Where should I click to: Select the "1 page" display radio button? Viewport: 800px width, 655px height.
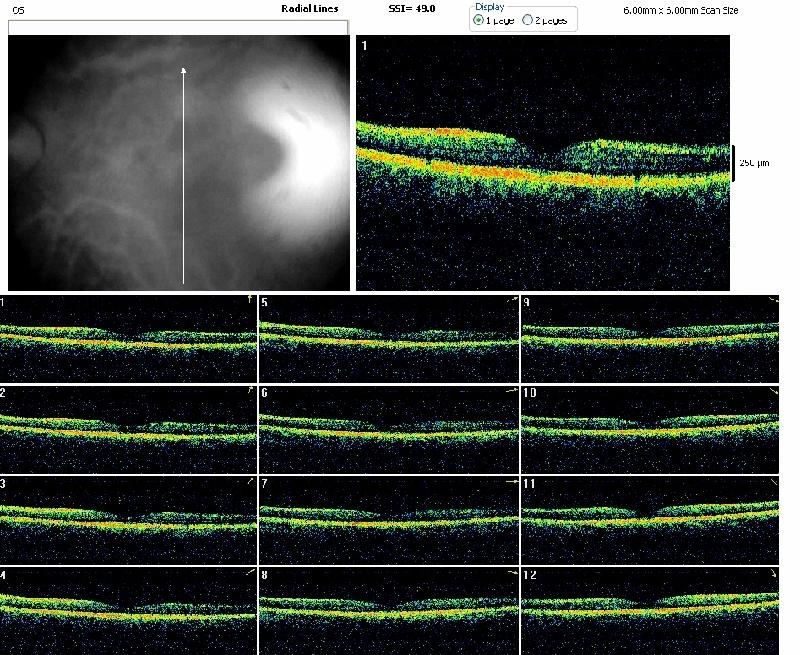pyautogui.click(x=478, y=20)
